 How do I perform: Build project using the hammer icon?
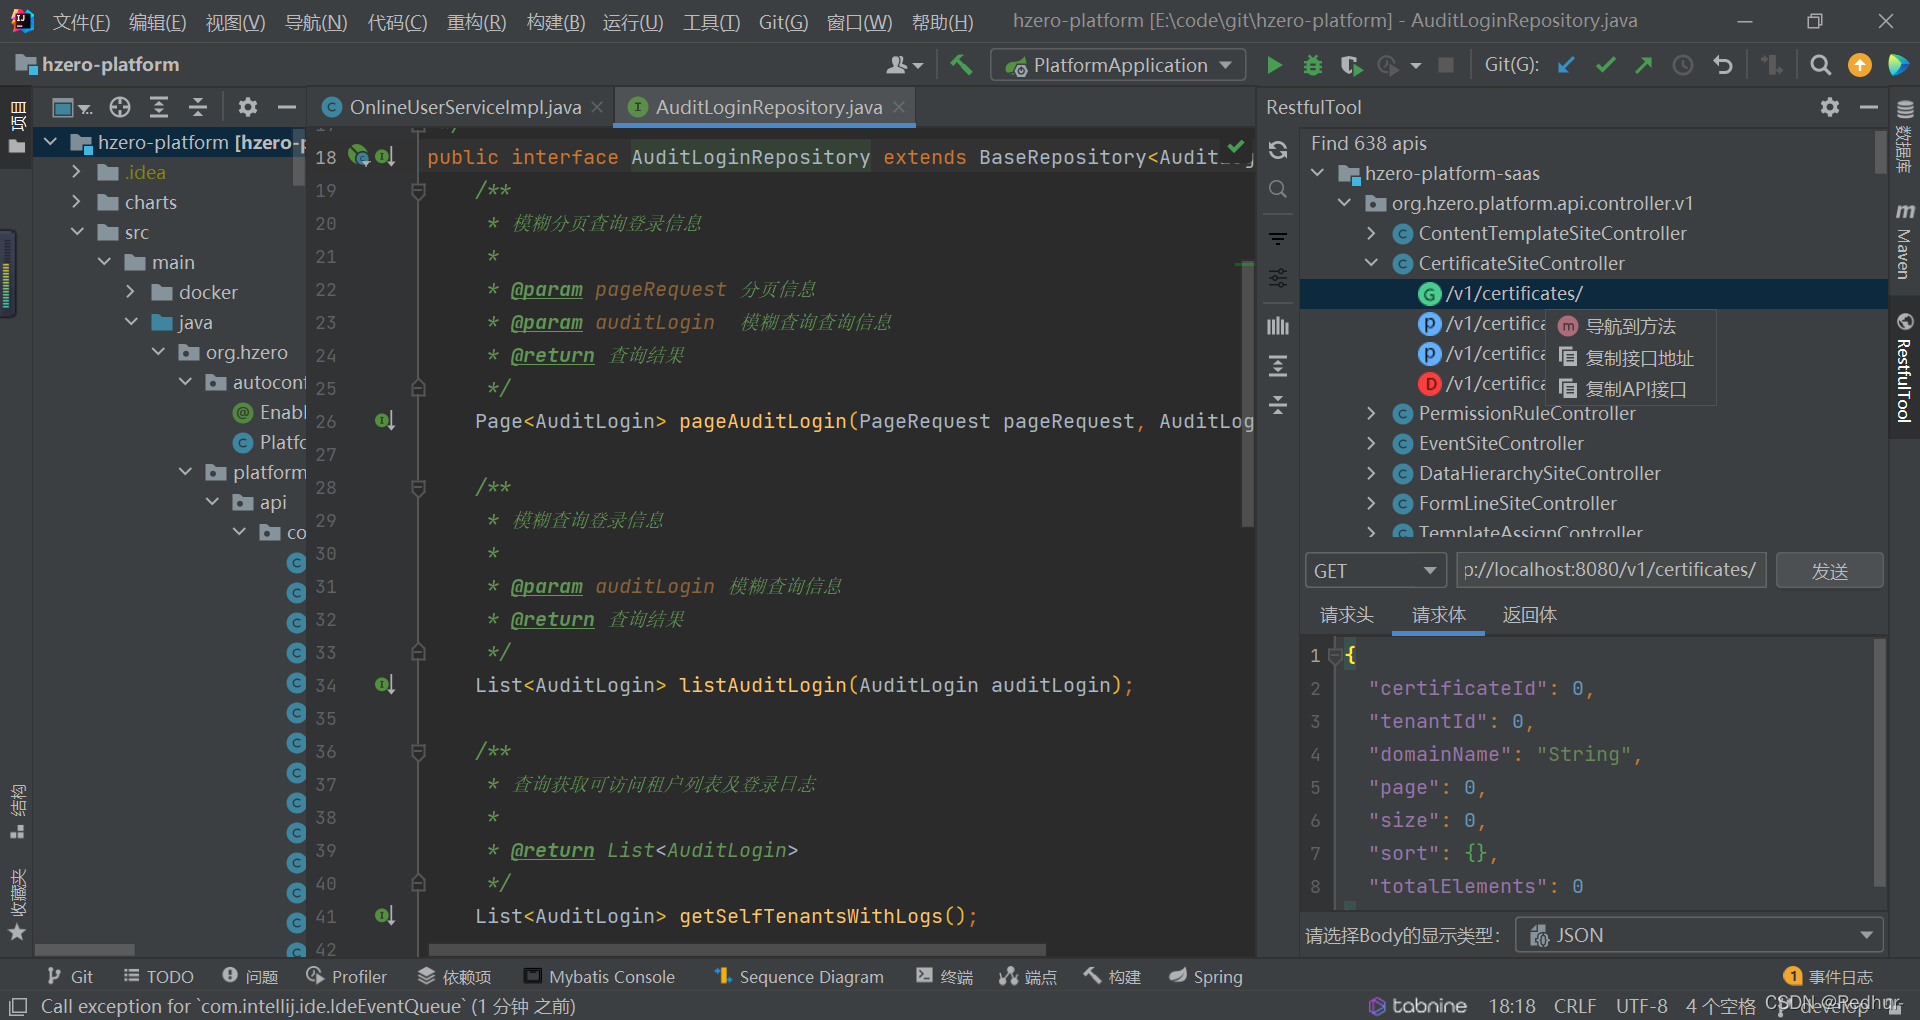click(961, 65)
